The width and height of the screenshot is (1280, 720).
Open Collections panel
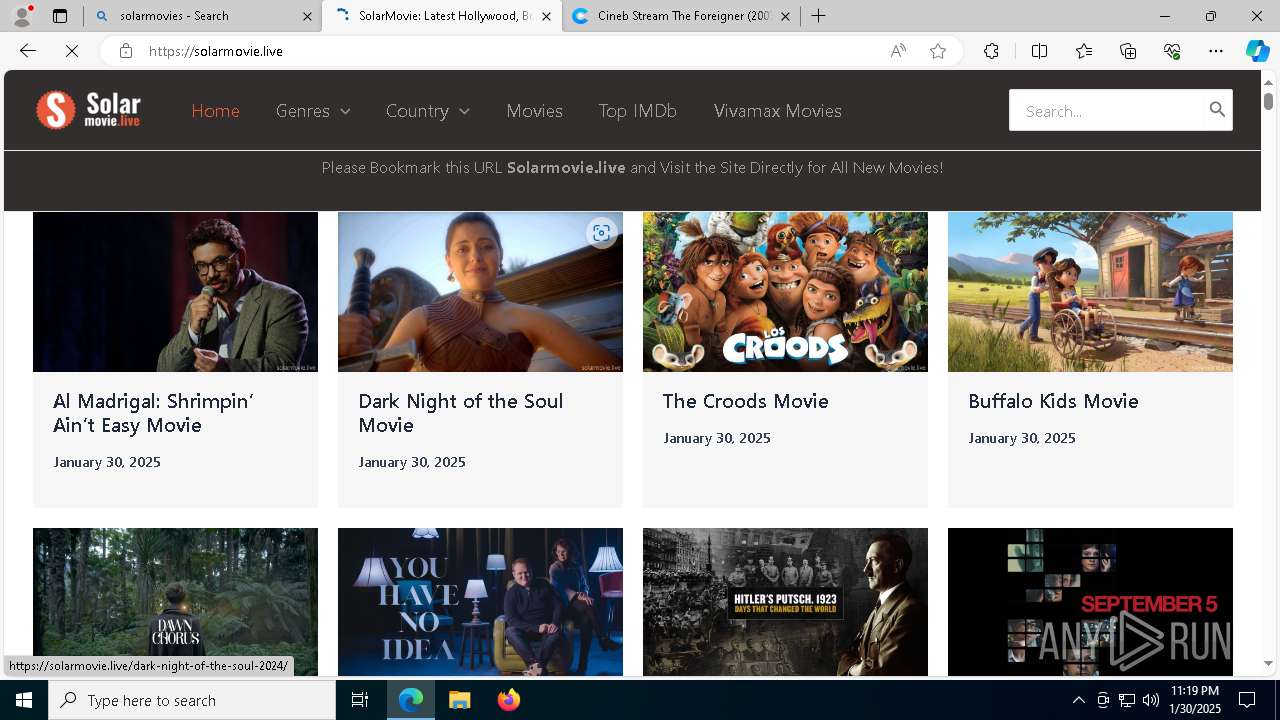tap(1128, 51)
